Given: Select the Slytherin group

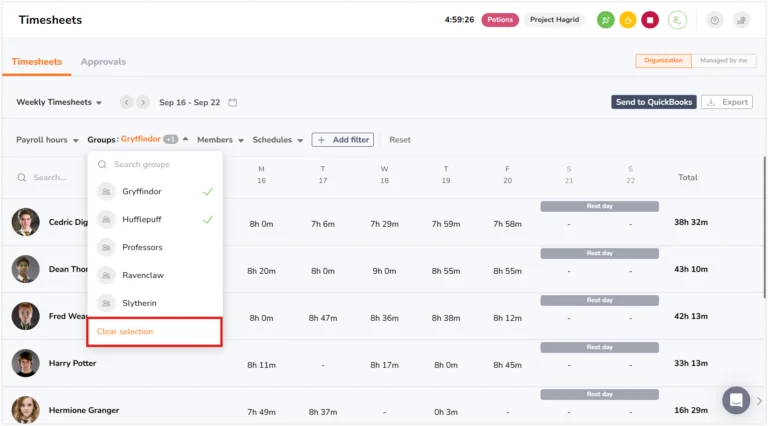Looking at the screenshot, I should click(155, 303).
